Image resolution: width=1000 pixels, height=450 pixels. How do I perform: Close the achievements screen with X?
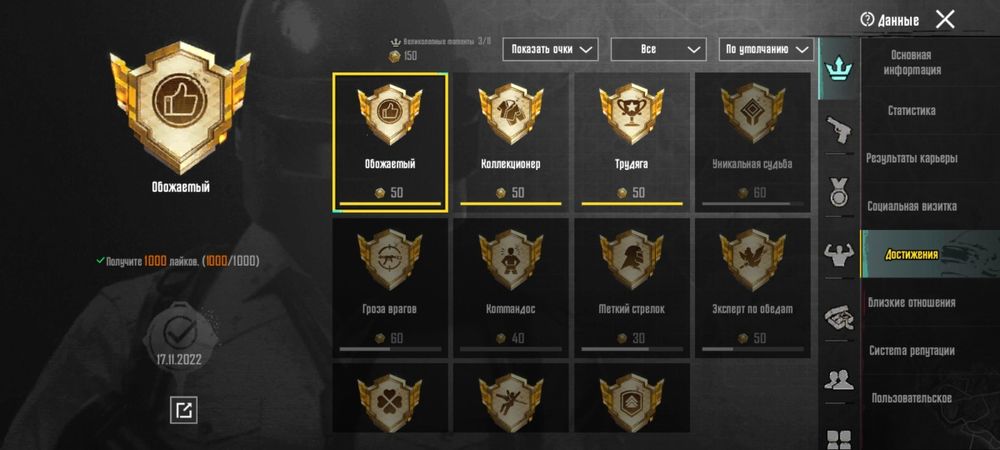point(945,20)
